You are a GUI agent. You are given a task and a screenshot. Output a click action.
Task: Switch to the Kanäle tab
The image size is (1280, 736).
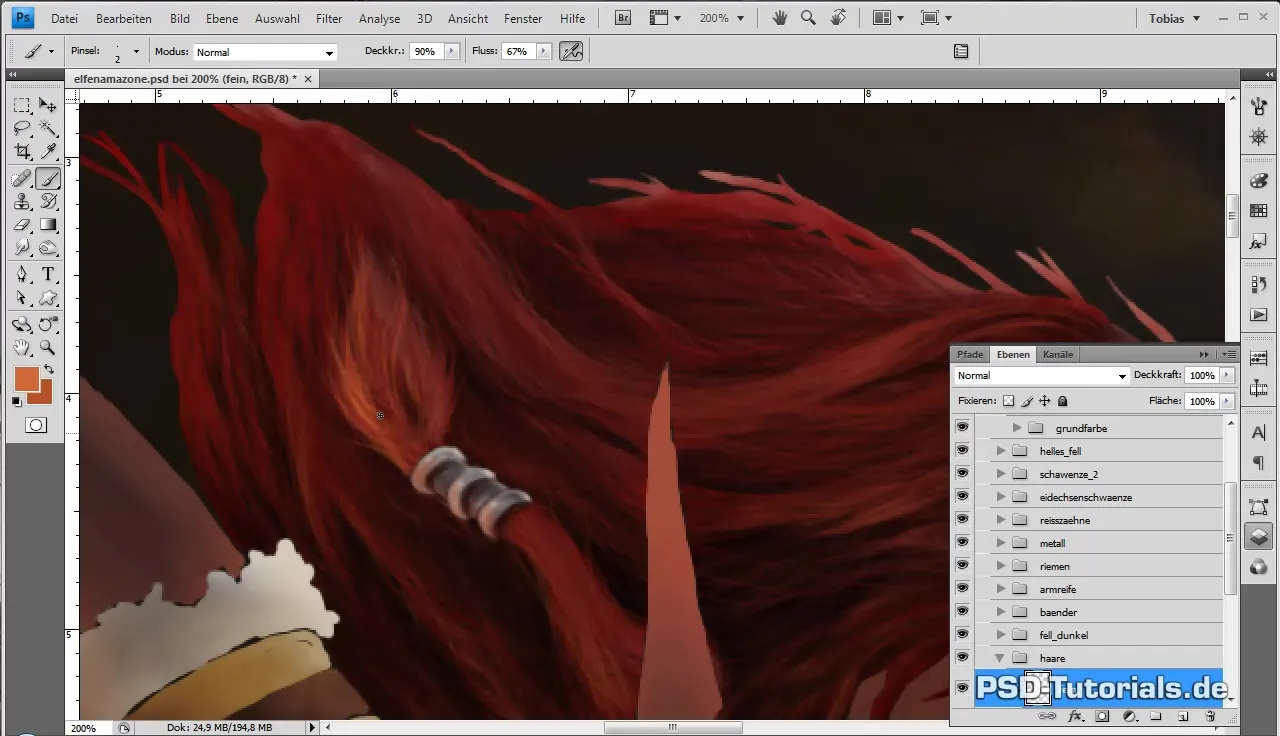tap(1058, 354)
